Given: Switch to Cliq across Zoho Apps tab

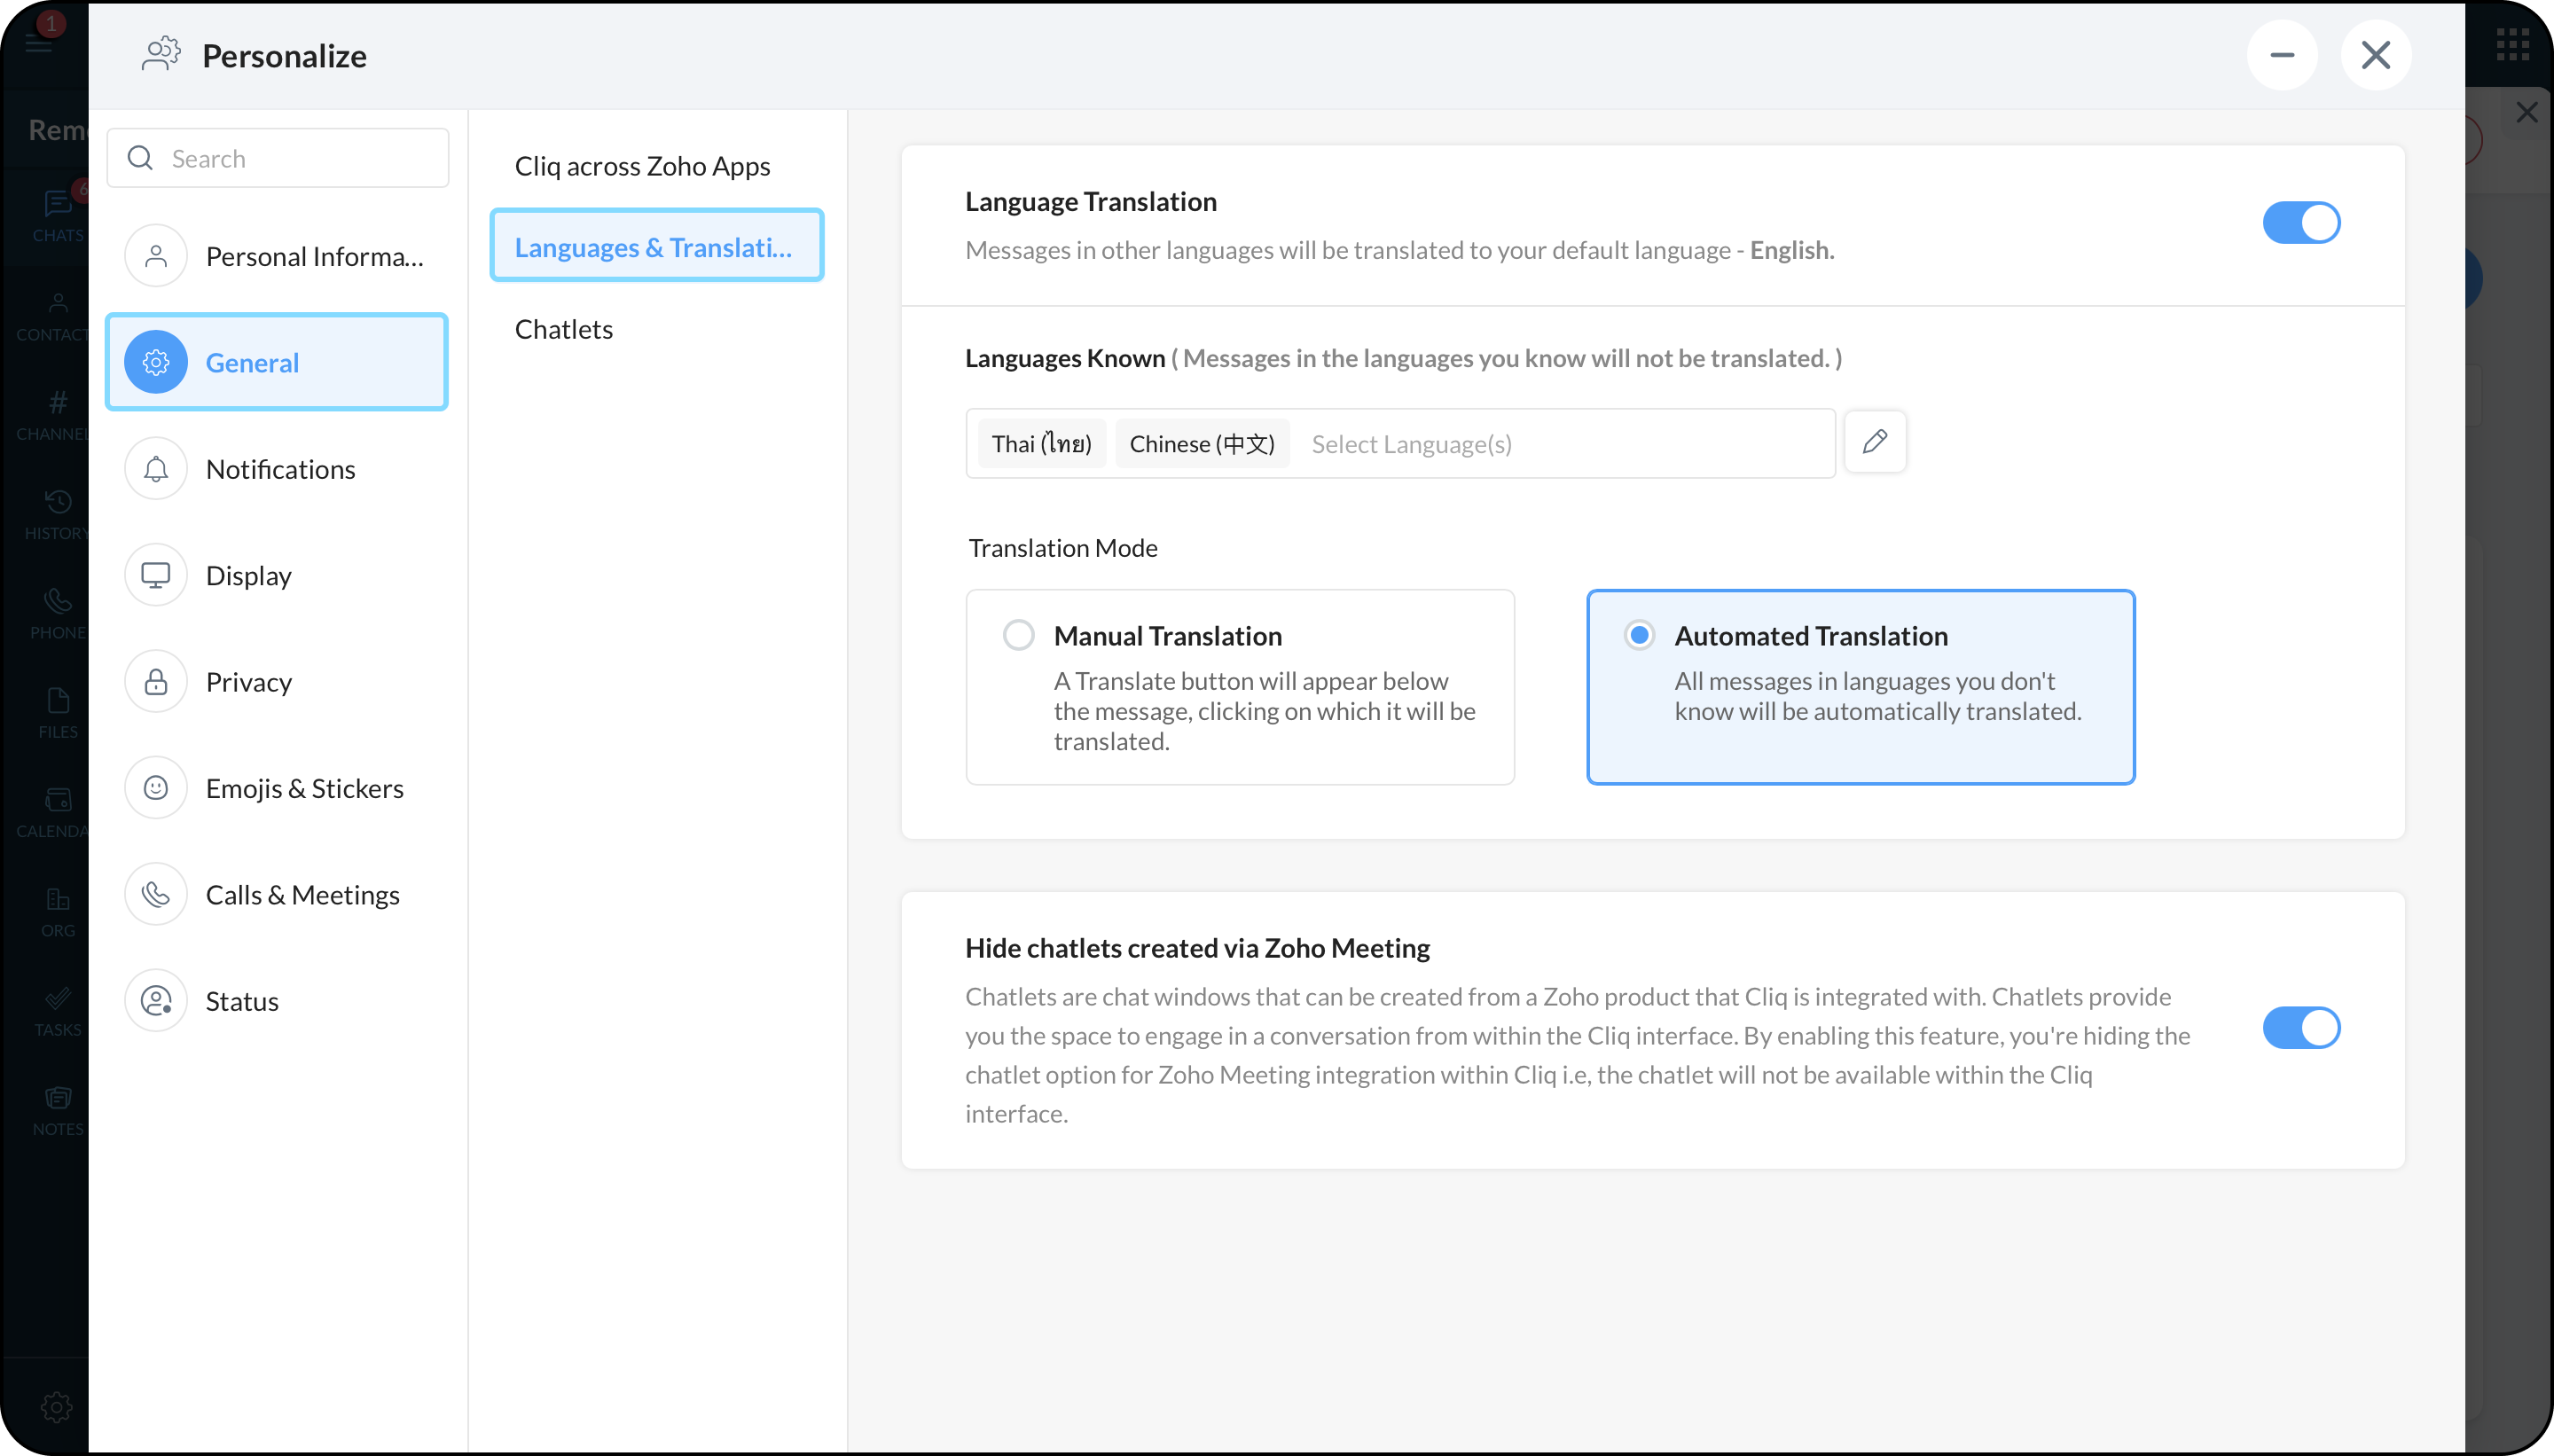Looking at the screenshot, I should pos(642,166).
